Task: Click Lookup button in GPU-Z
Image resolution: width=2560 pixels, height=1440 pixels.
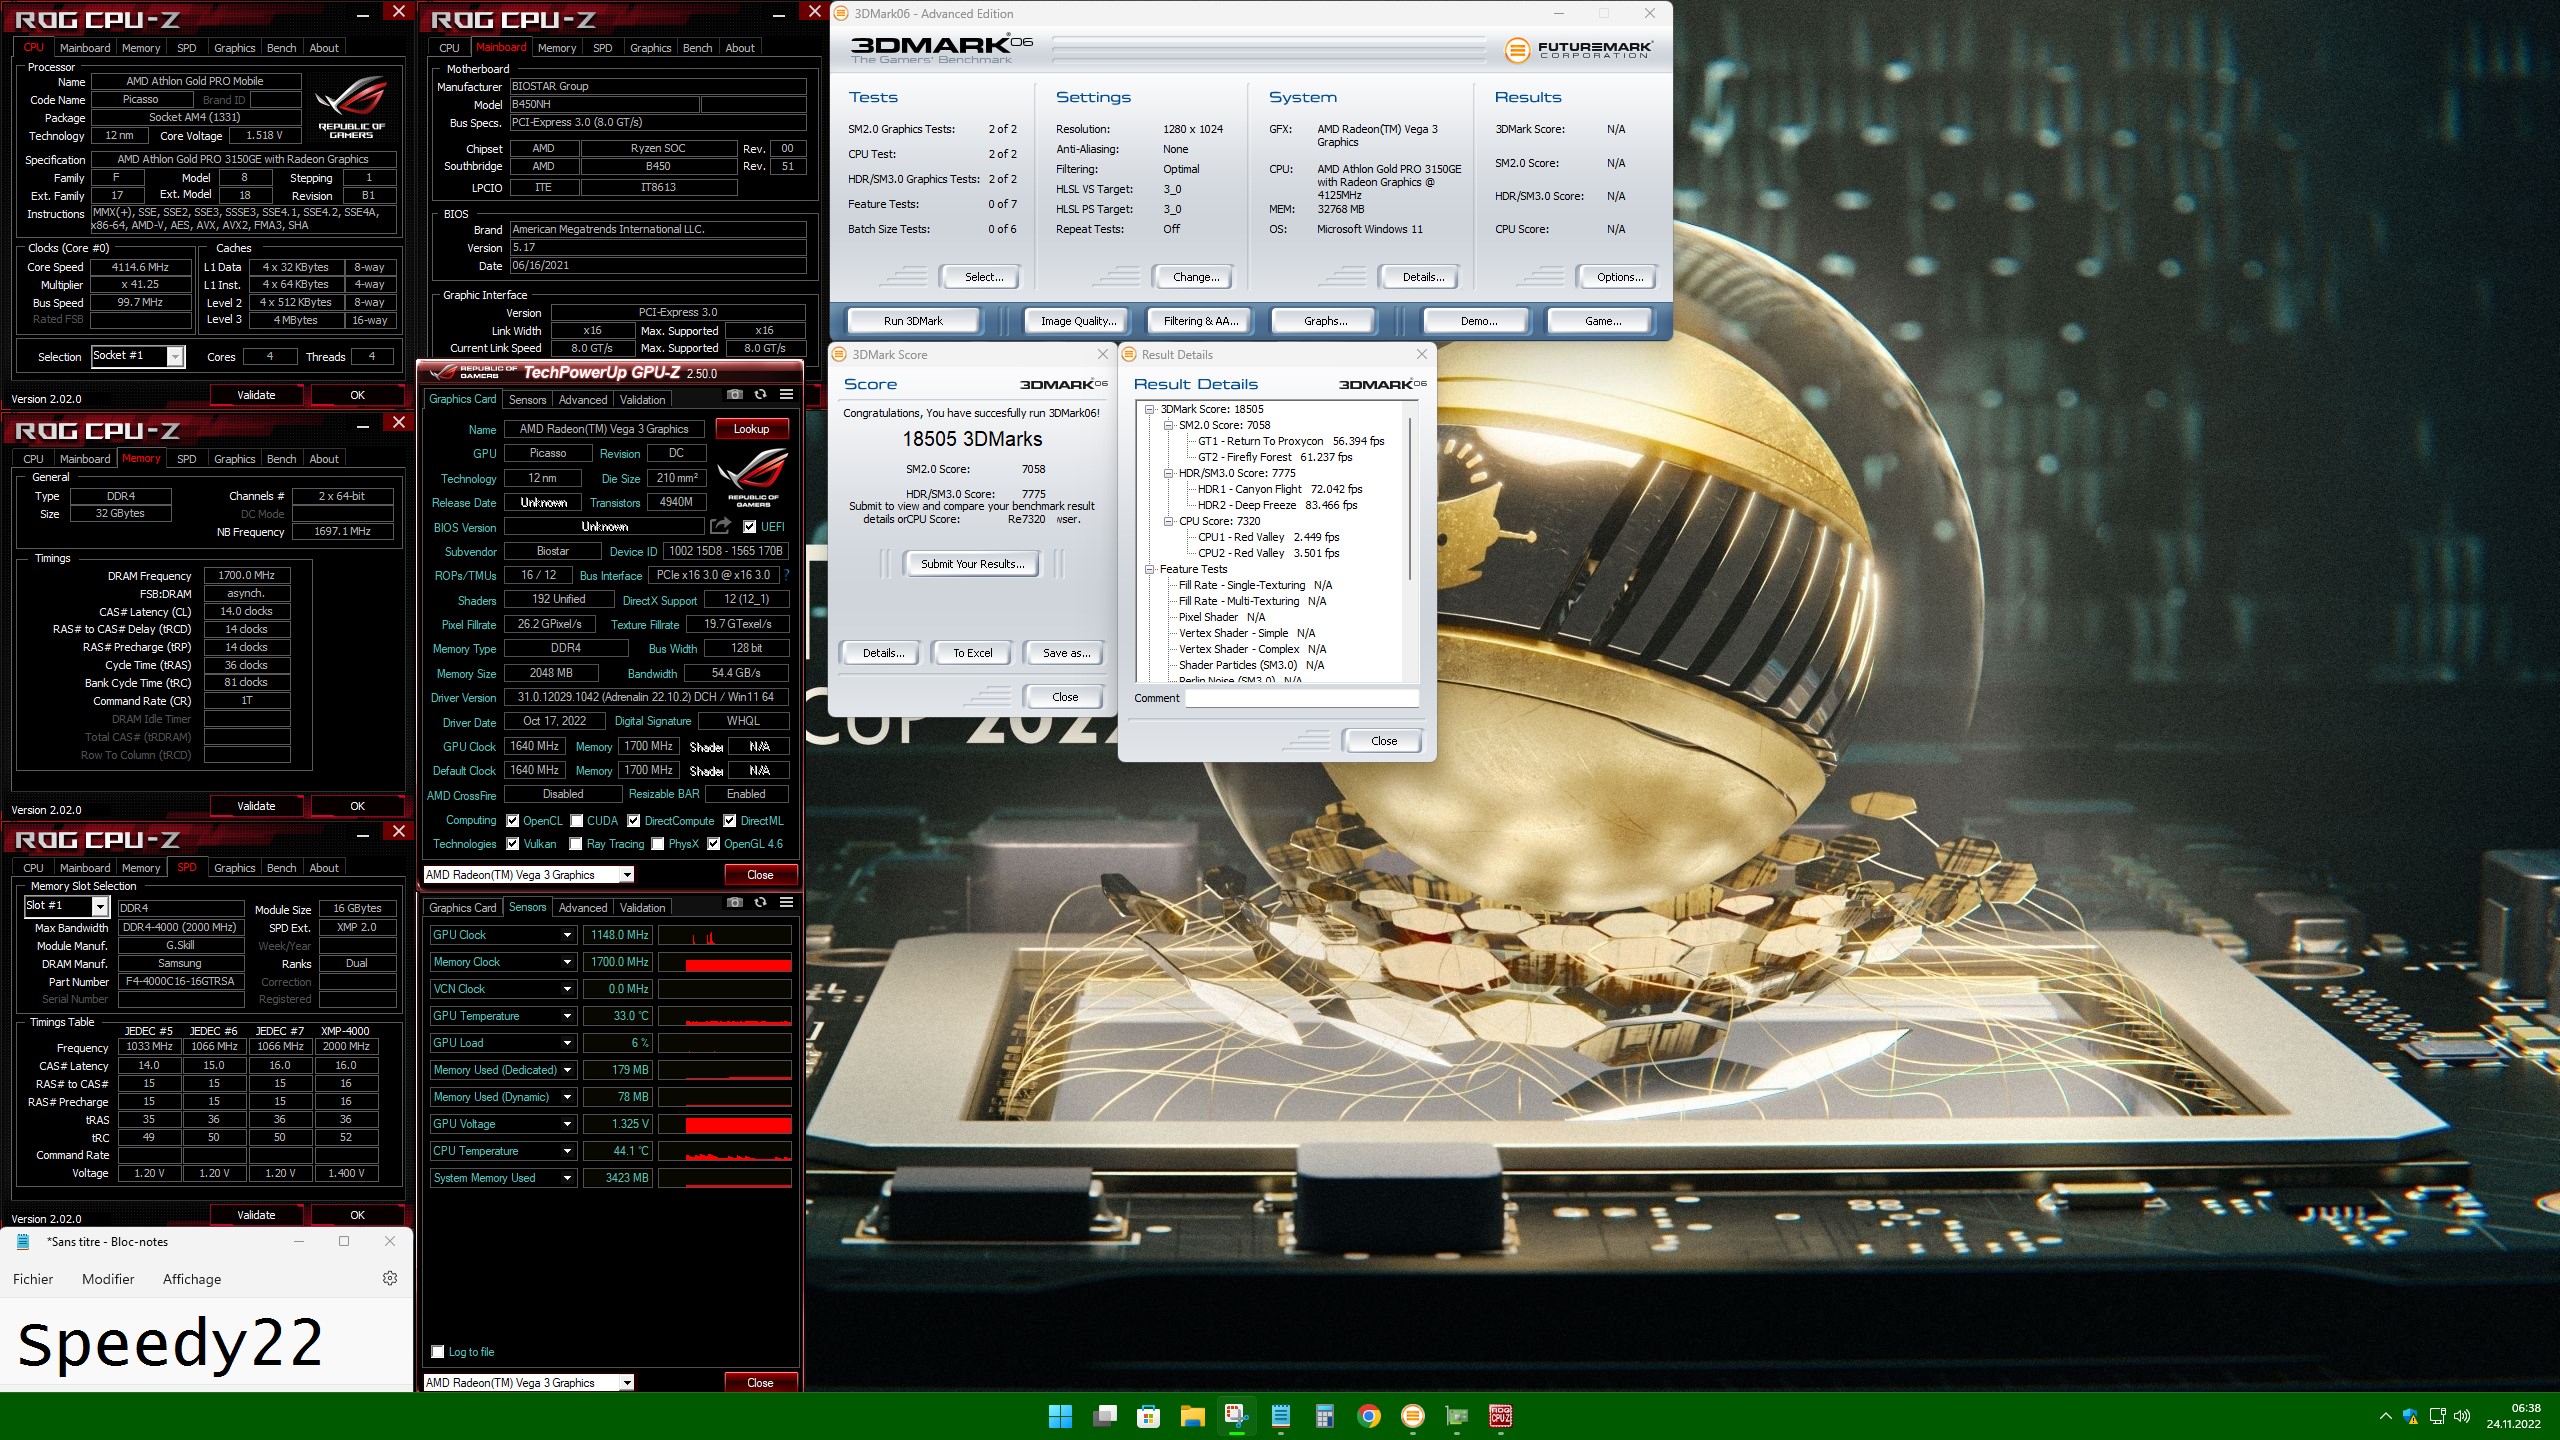Action: coord(751,429)
